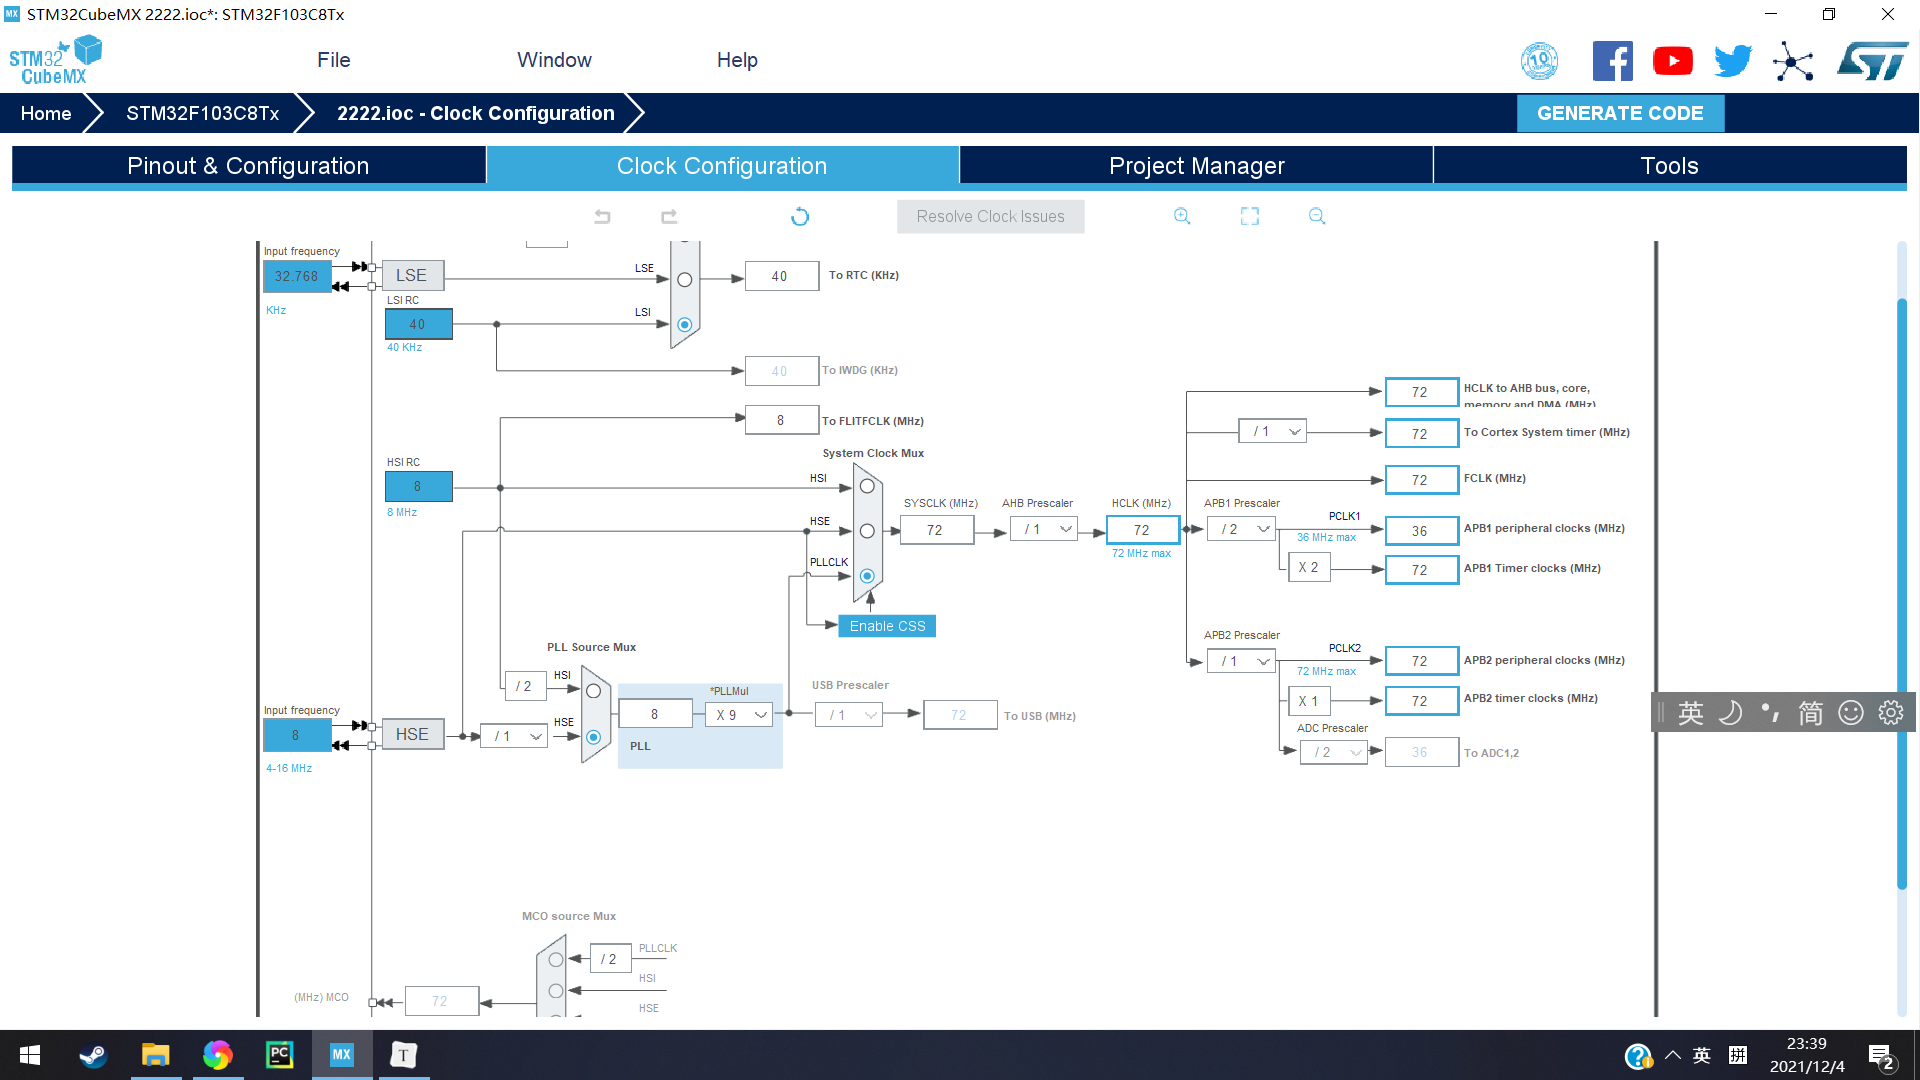Select HSE in System Clock Mux
This screenshot has height=1080, width=1920.
pos(867,531)
